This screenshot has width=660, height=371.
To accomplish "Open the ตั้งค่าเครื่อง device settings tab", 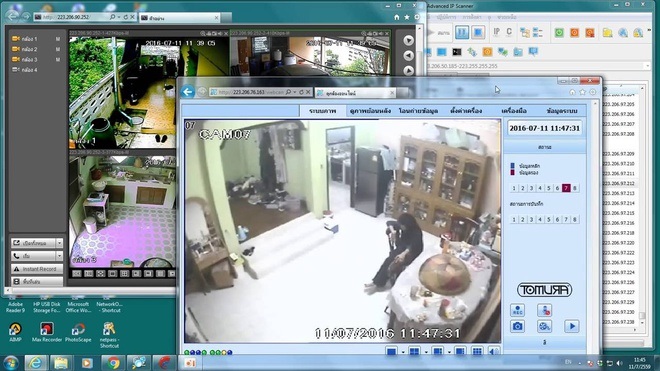I will tap(466, 111).
